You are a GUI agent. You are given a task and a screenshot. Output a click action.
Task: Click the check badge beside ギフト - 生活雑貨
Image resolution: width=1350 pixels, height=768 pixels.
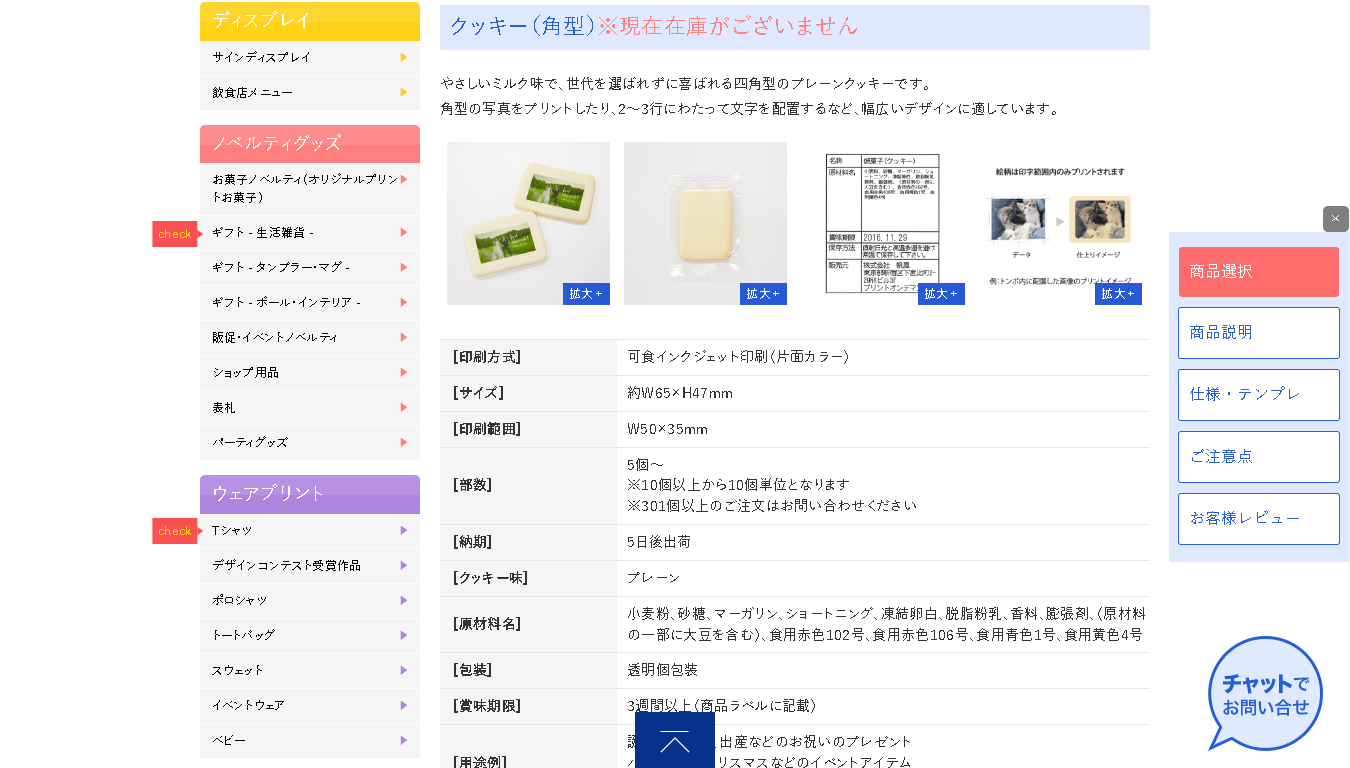(x=176, y=234)
